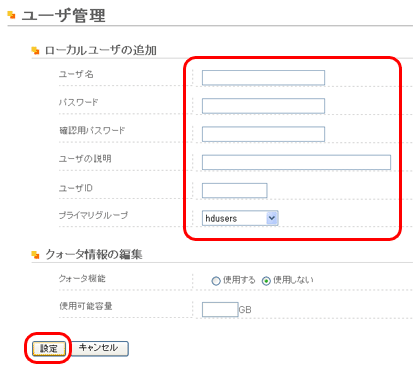Open the プライマリグループ hdusers dropdown

pos(240,218)
